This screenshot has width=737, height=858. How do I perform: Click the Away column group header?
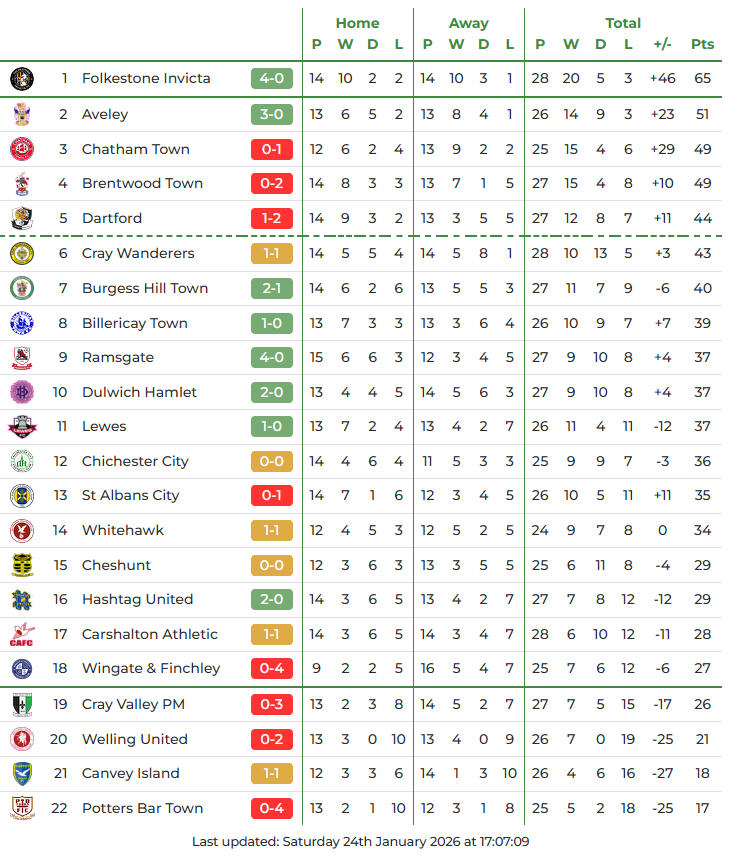click(x=468, y=23)
